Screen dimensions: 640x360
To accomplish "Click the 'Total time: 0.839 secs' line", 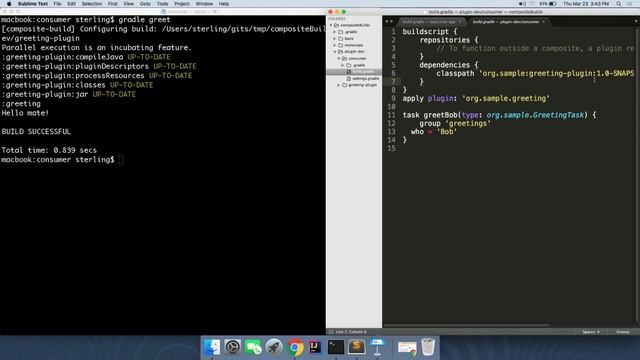I will [49, 150].
